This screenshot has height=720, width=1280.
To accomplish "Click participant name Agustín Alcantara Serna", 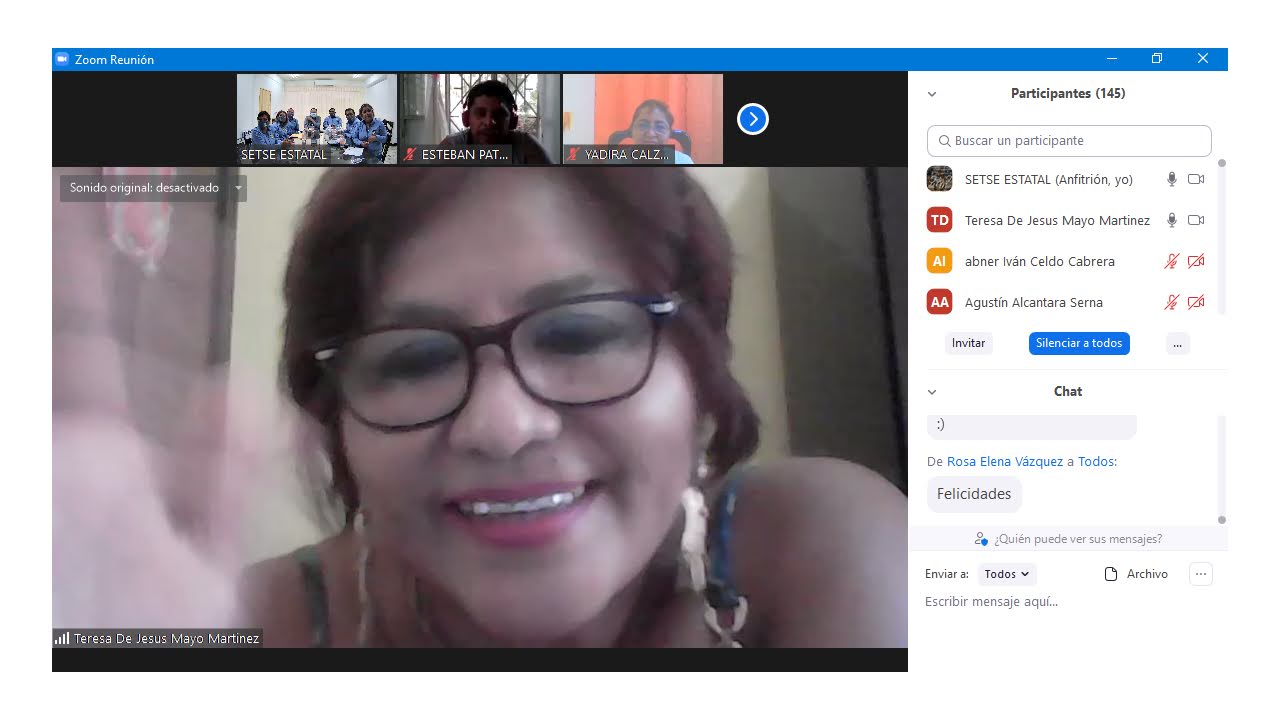I will click(1034, 302).
